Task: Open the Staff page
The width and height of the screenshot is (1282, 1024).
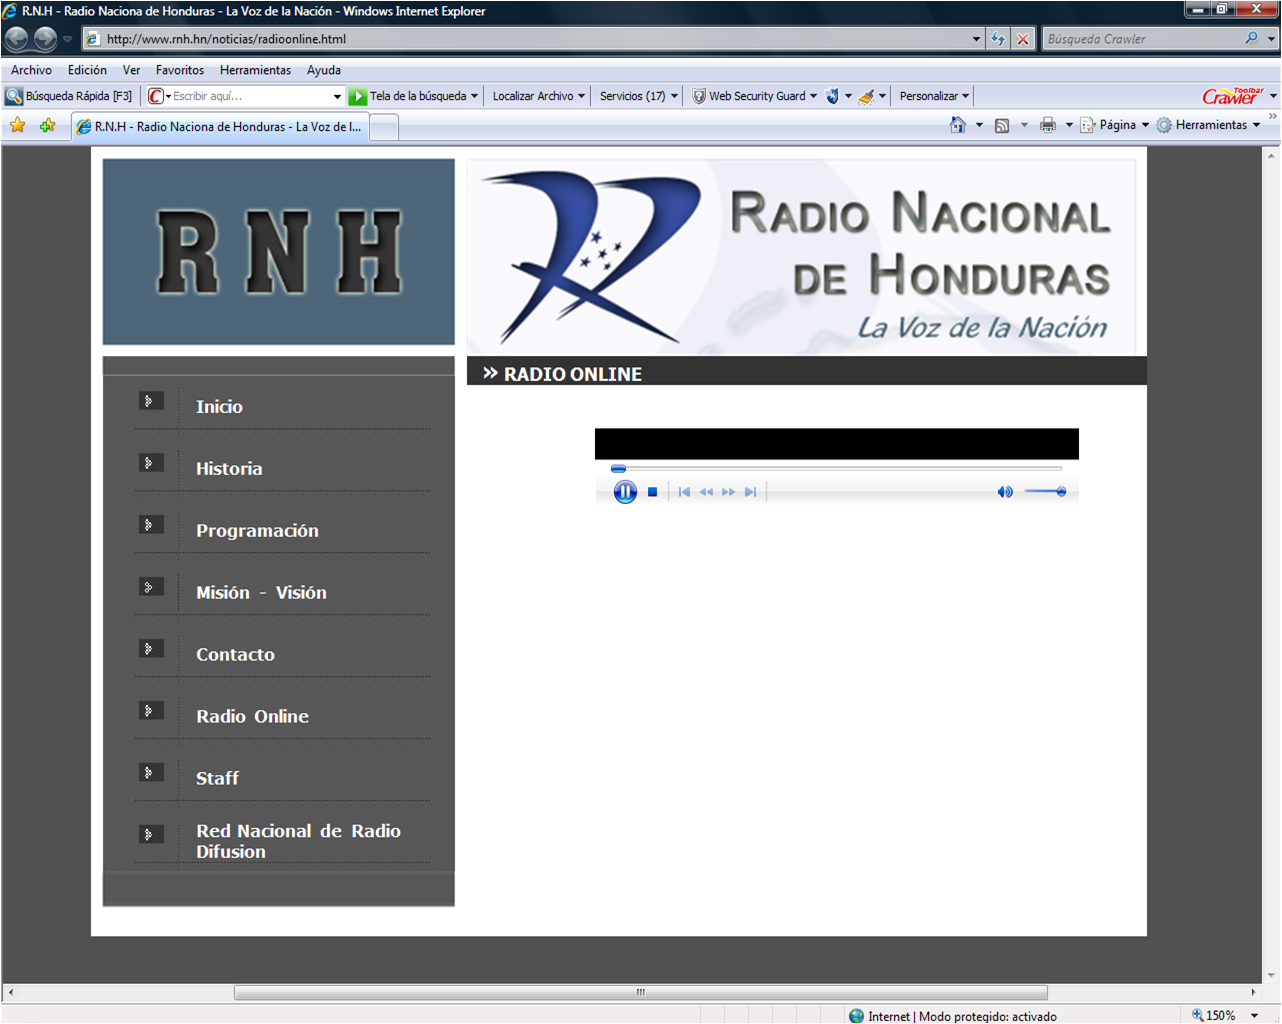Action: [217, 779]
